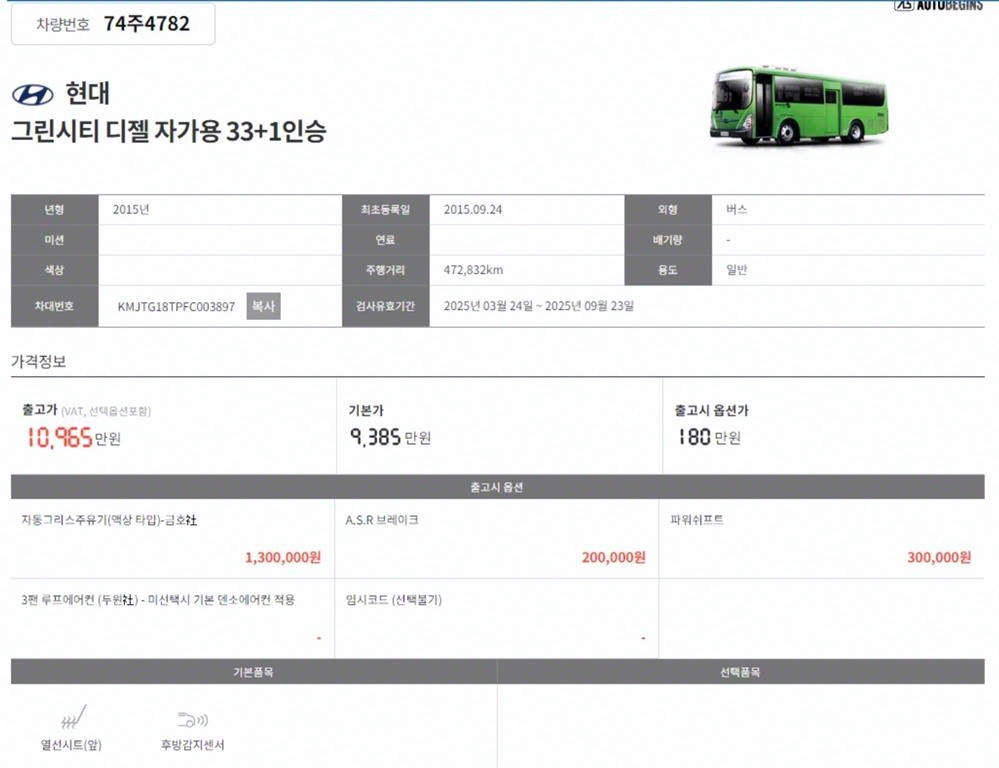
Task: Click the 출고가 10,965 만원 price
Action: (72, 437)
